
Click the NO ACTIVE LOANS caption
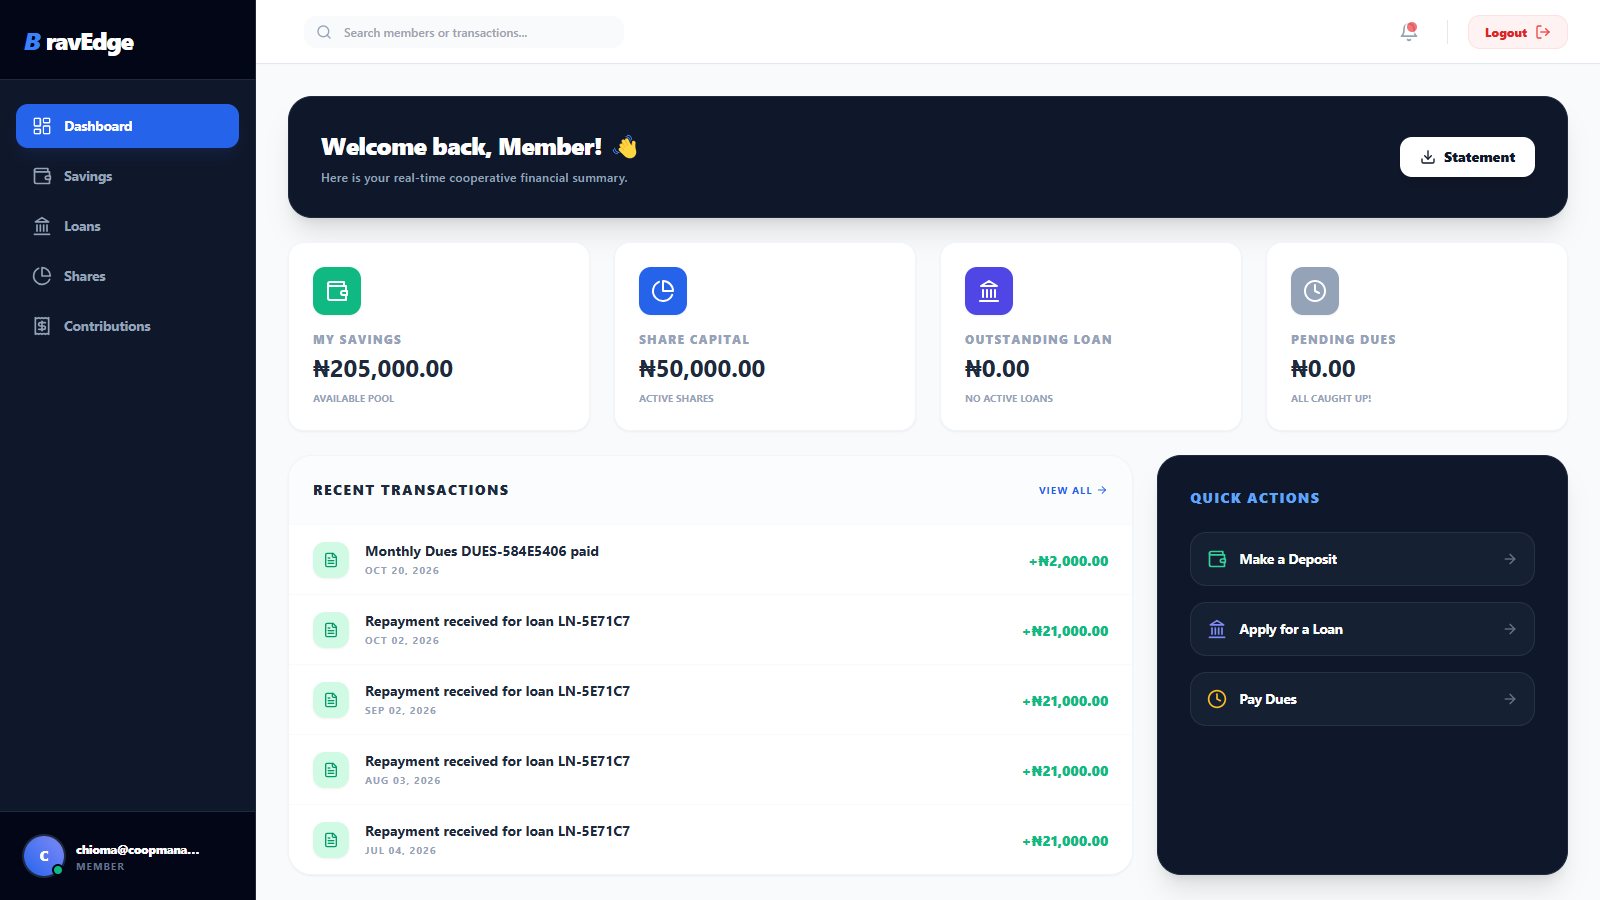point(1009,399)
